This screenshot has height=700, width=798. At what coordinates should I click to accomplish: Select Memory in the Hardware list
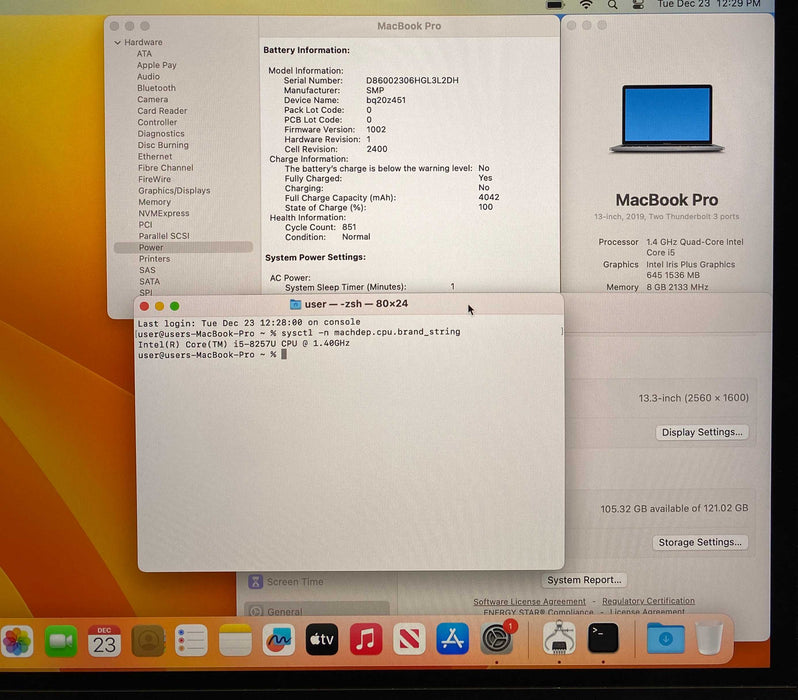click(x=155, y=202)
